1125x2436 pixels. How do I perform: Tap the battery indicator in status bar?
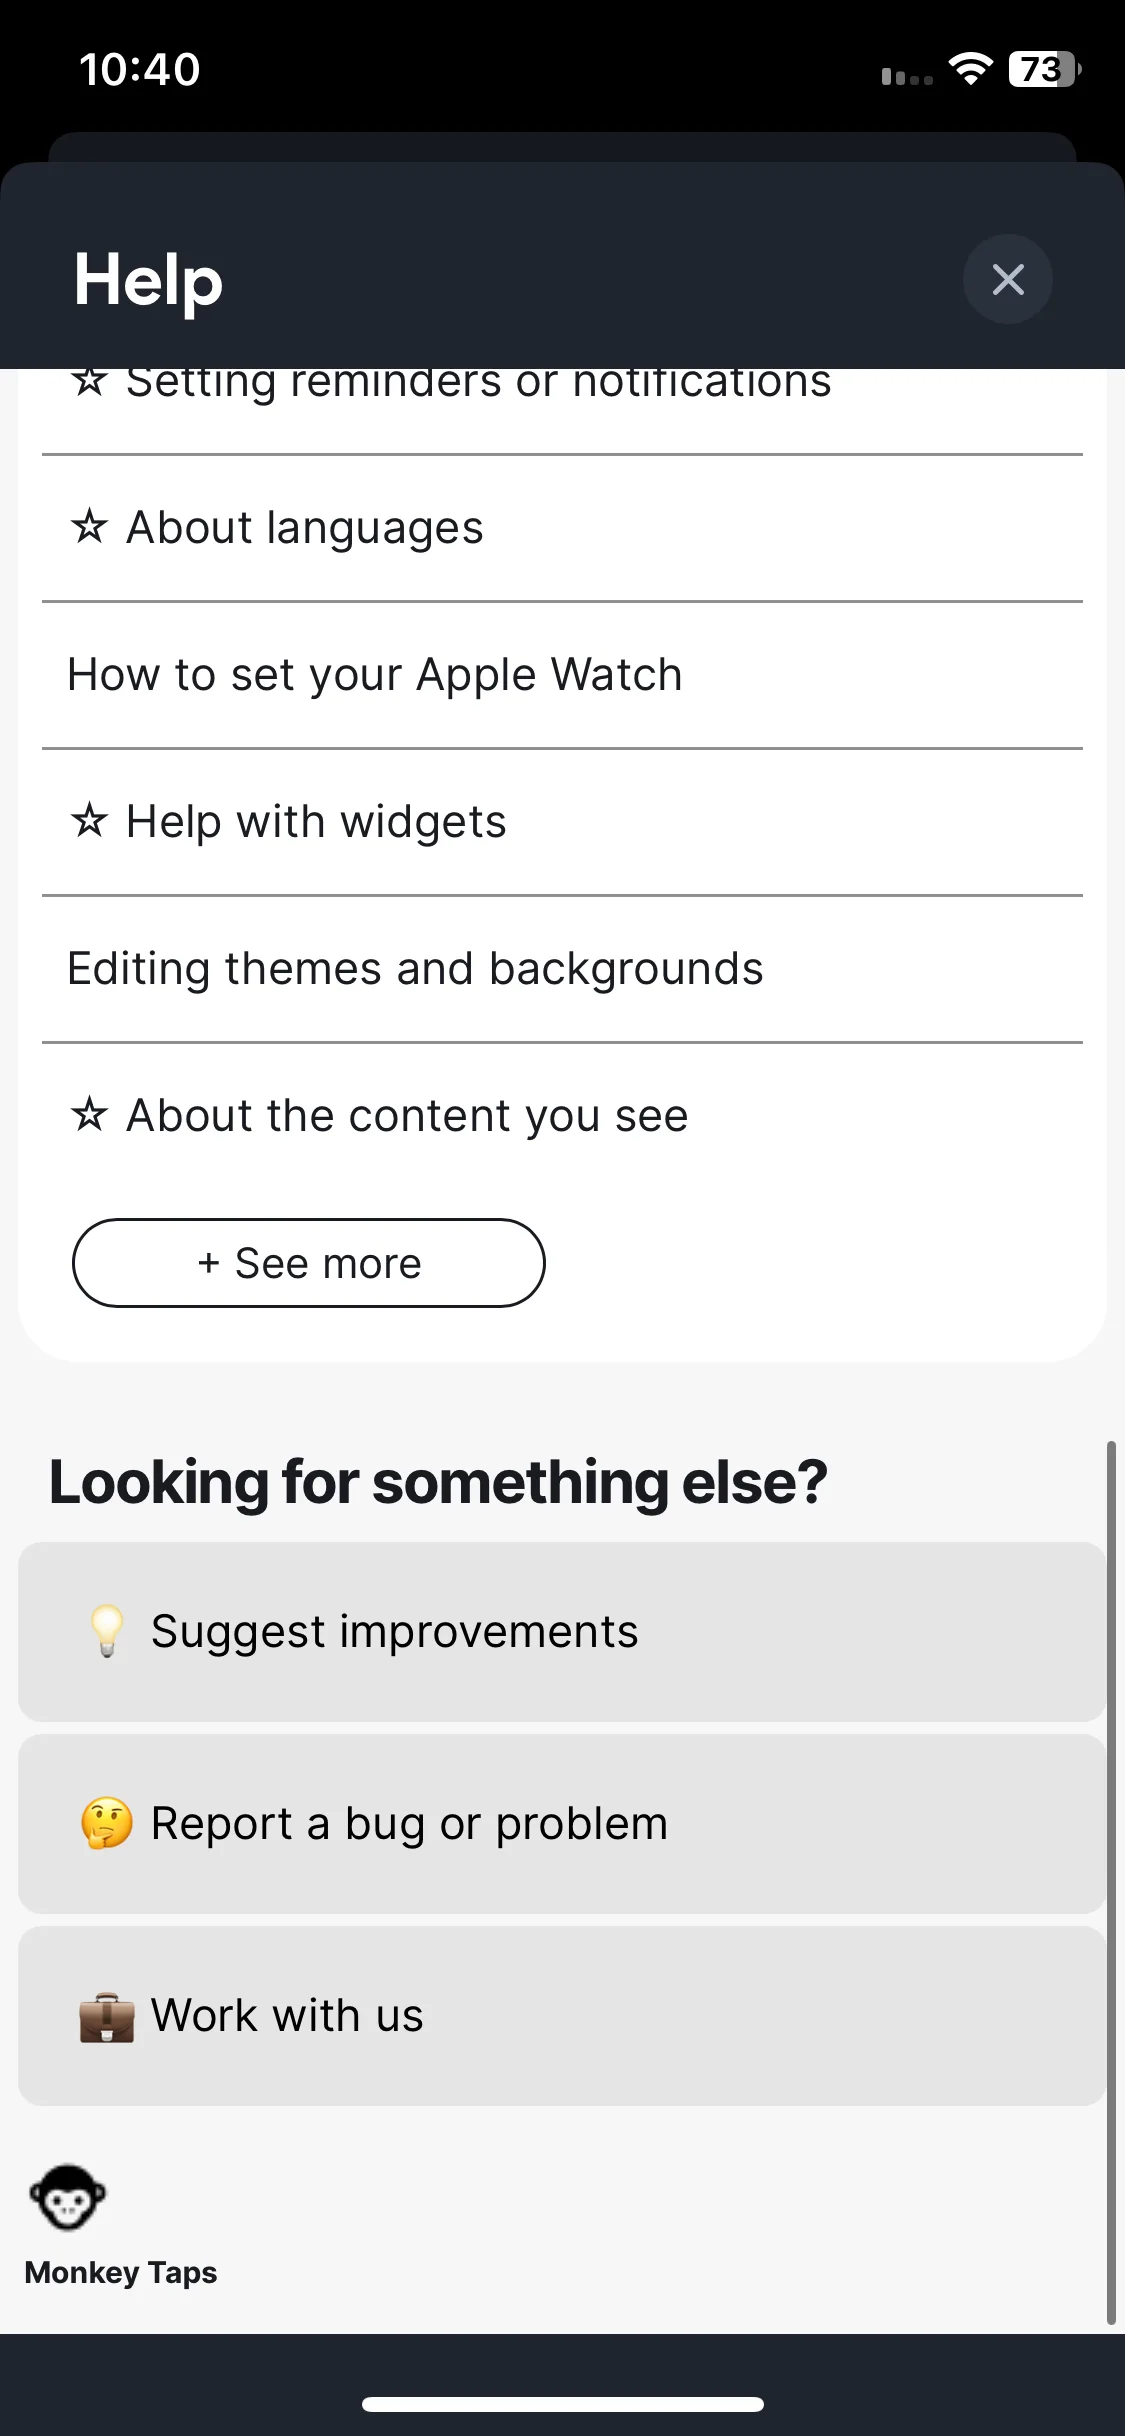1045,69
